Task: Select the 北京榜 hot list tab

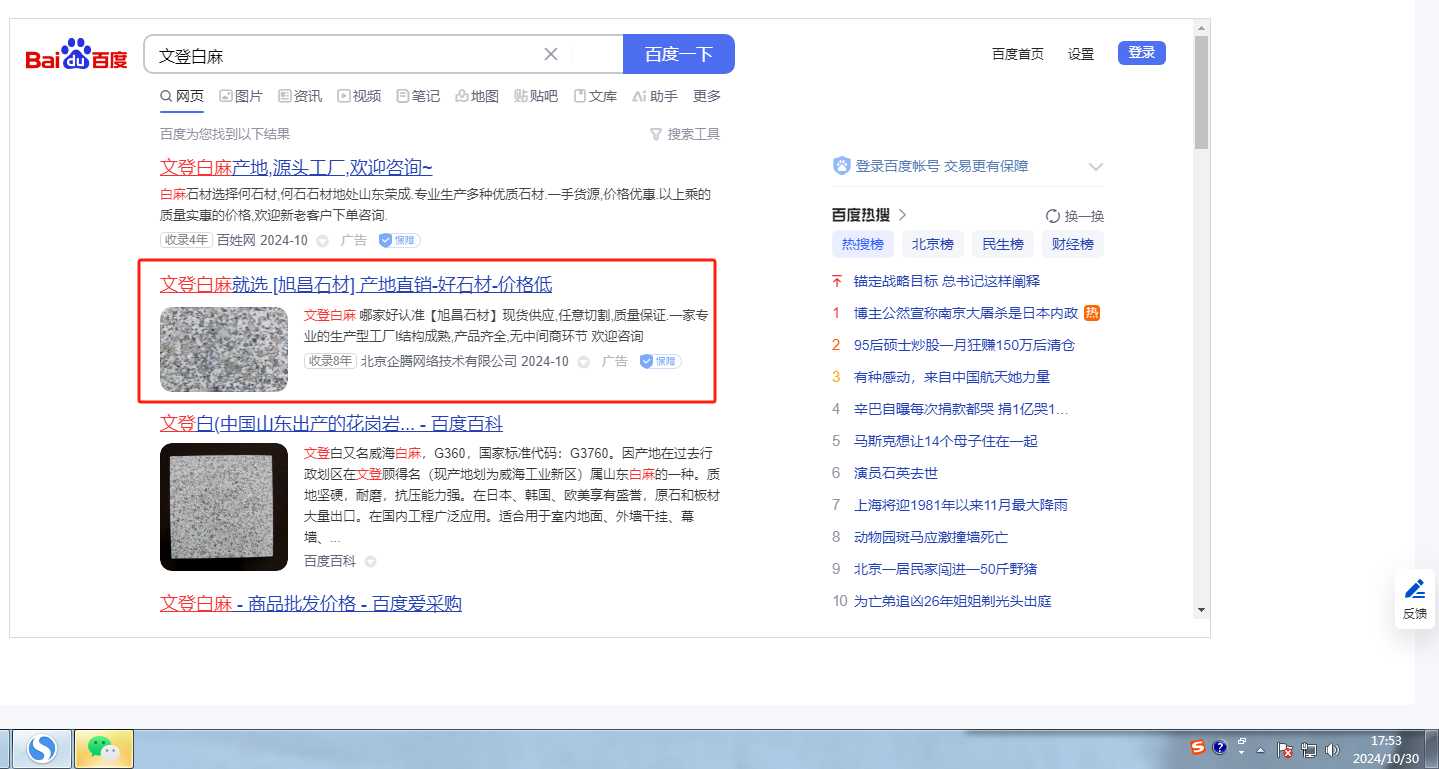Action: (932, 244)
